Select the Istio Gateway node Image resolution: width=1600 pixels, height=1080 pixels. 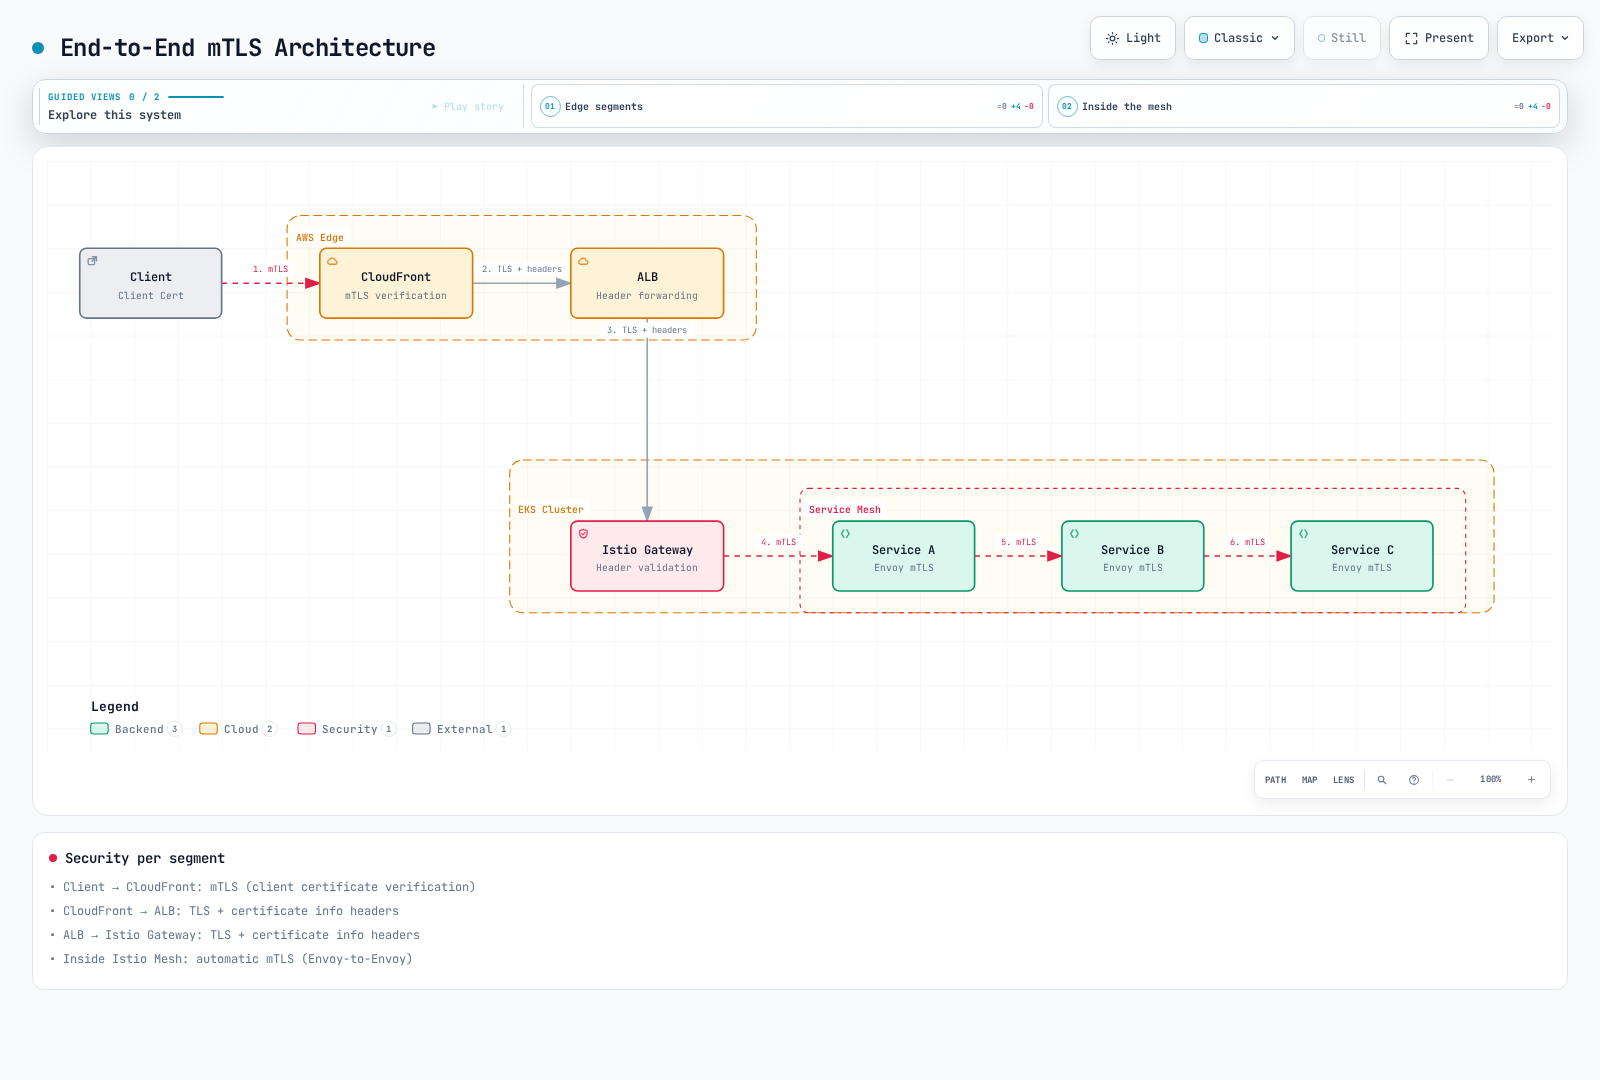pyautogui.click(x=647, y=556)
